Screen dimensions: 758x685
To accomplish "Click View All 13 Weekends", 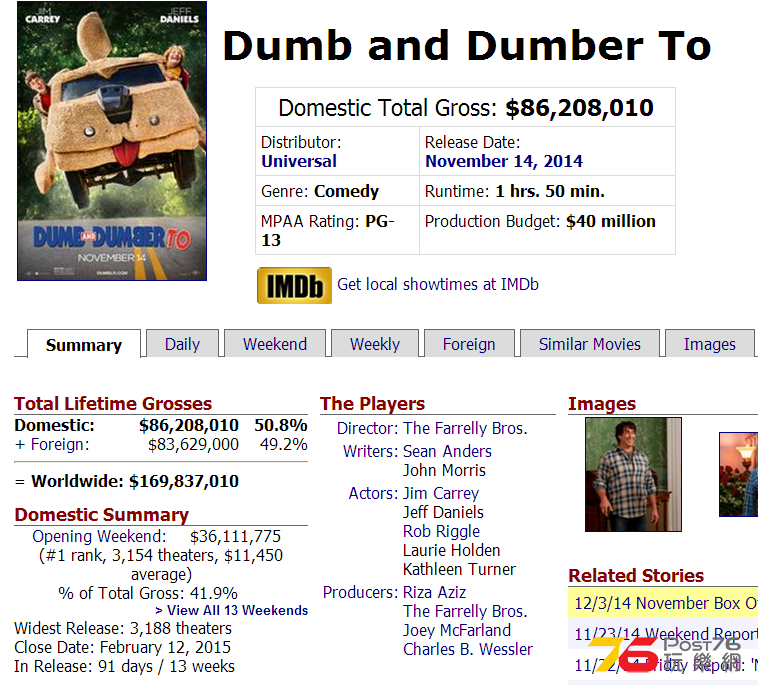I will pos(232,611).
